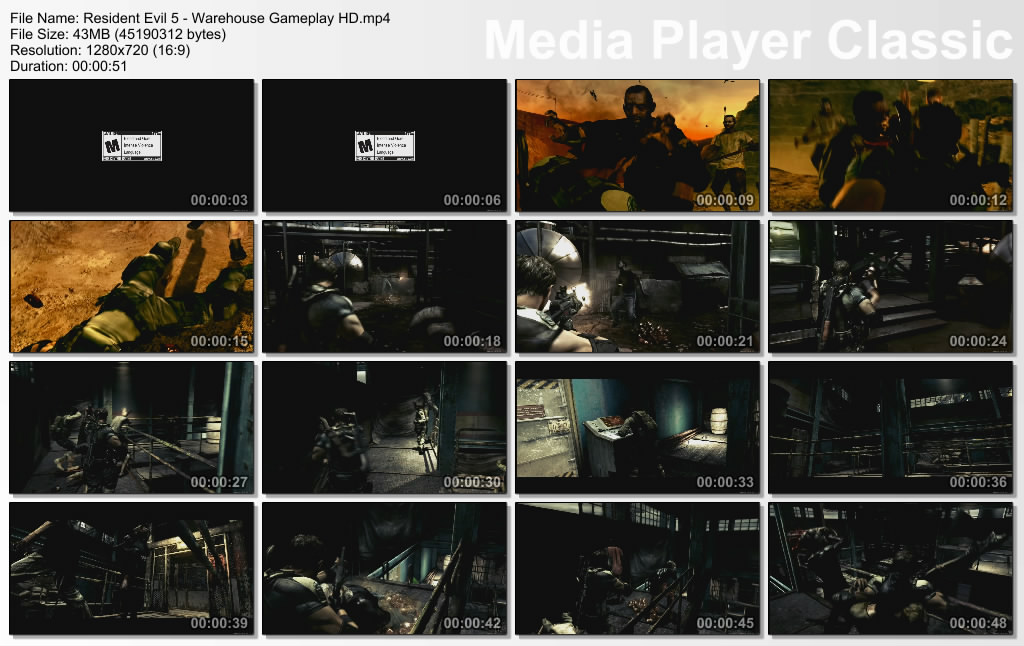This screenshot has width=1024, height=646.
Task: Select the thumbnail stamped 00:00:45
Action: coord(637,569)
